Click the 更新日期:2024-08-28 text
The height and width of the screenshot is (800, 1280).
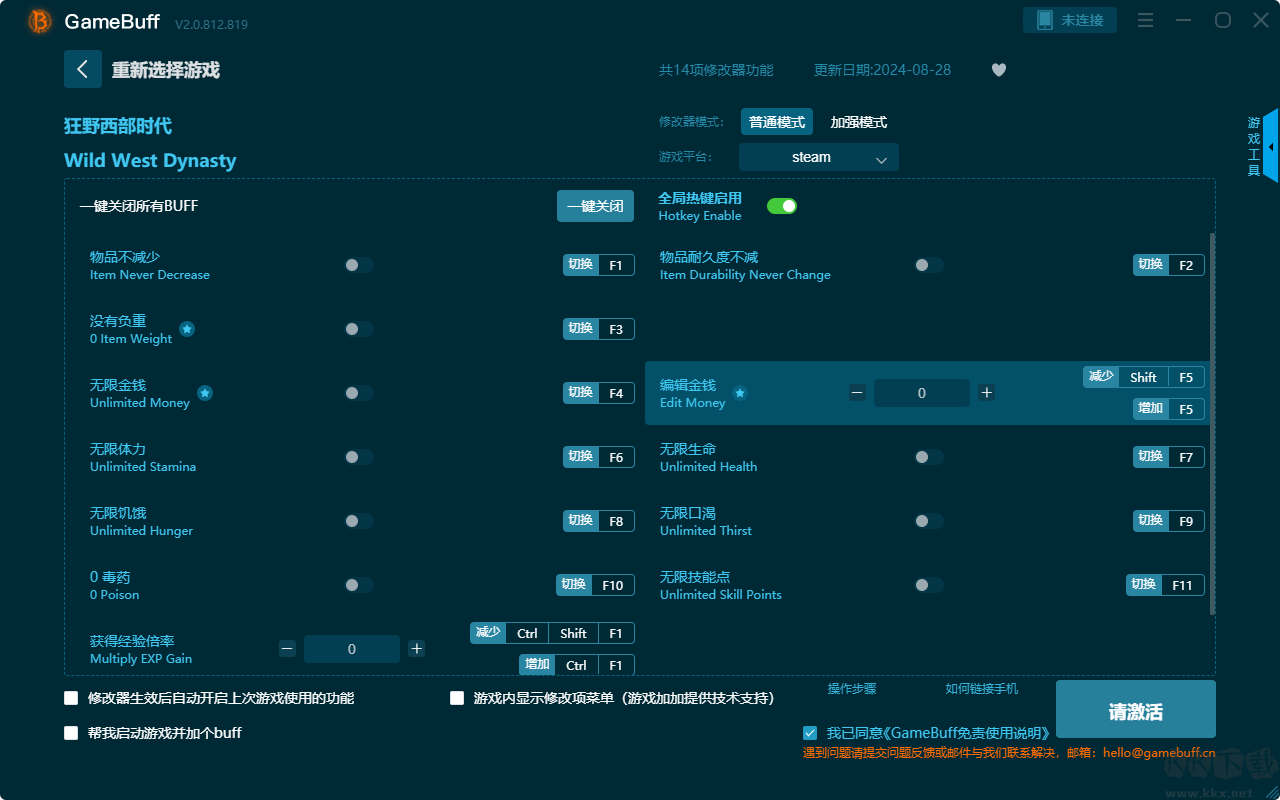point(882,70)
